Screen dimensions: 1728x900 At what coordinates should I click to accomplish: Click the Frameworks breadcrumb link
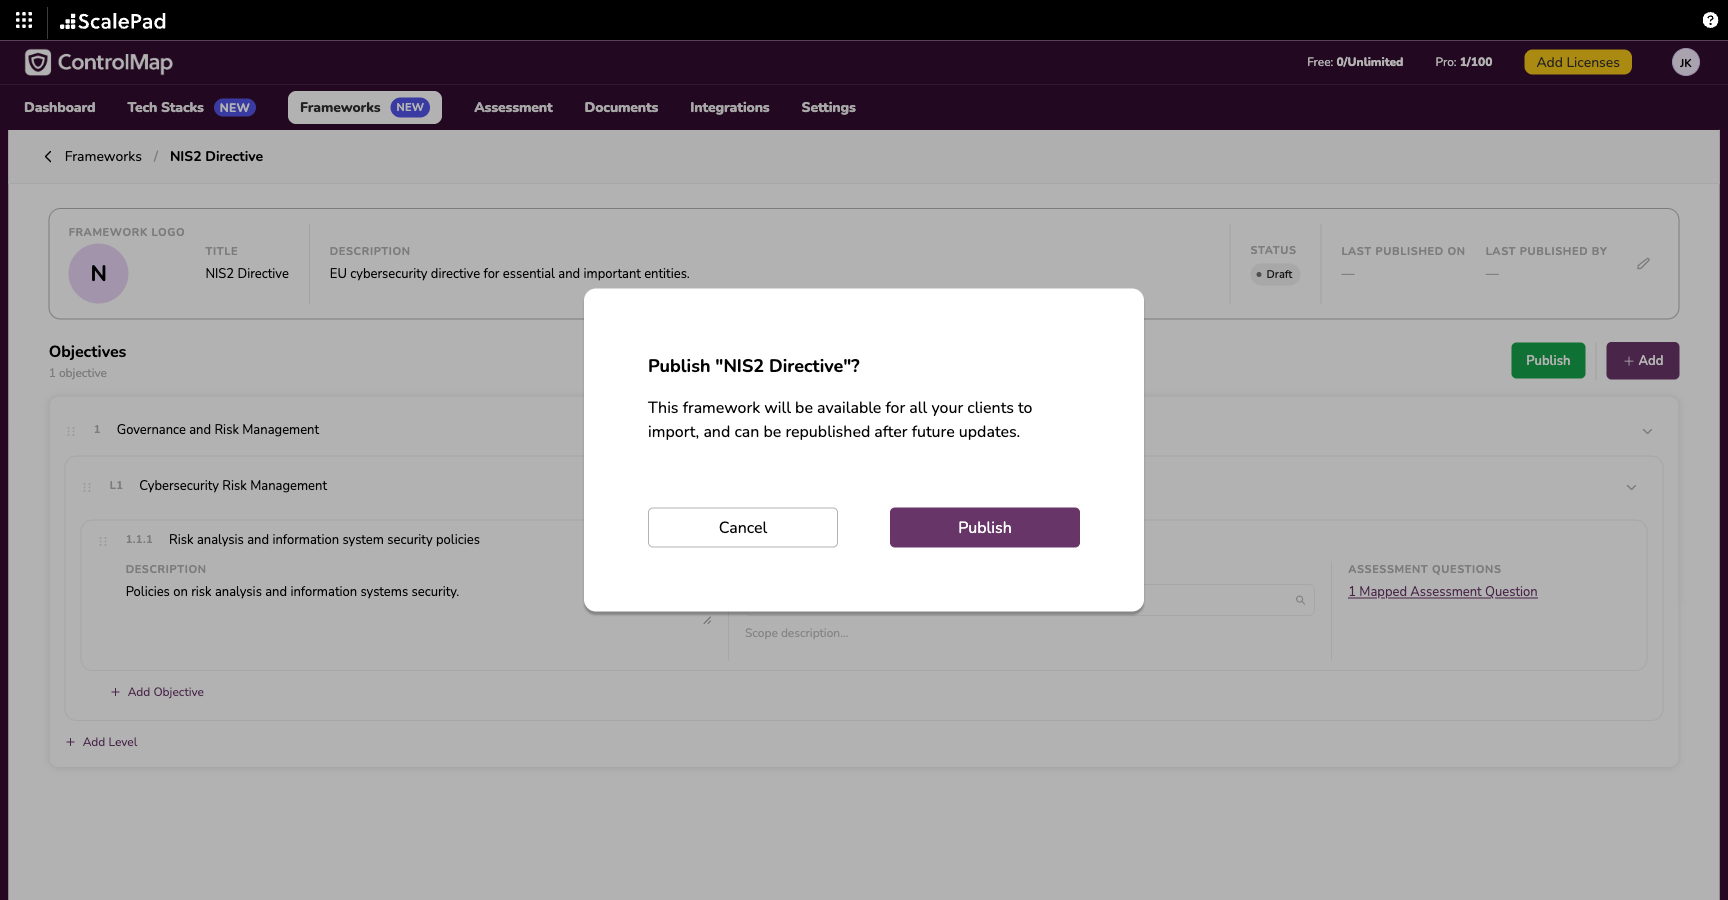[x=103, y=157]
